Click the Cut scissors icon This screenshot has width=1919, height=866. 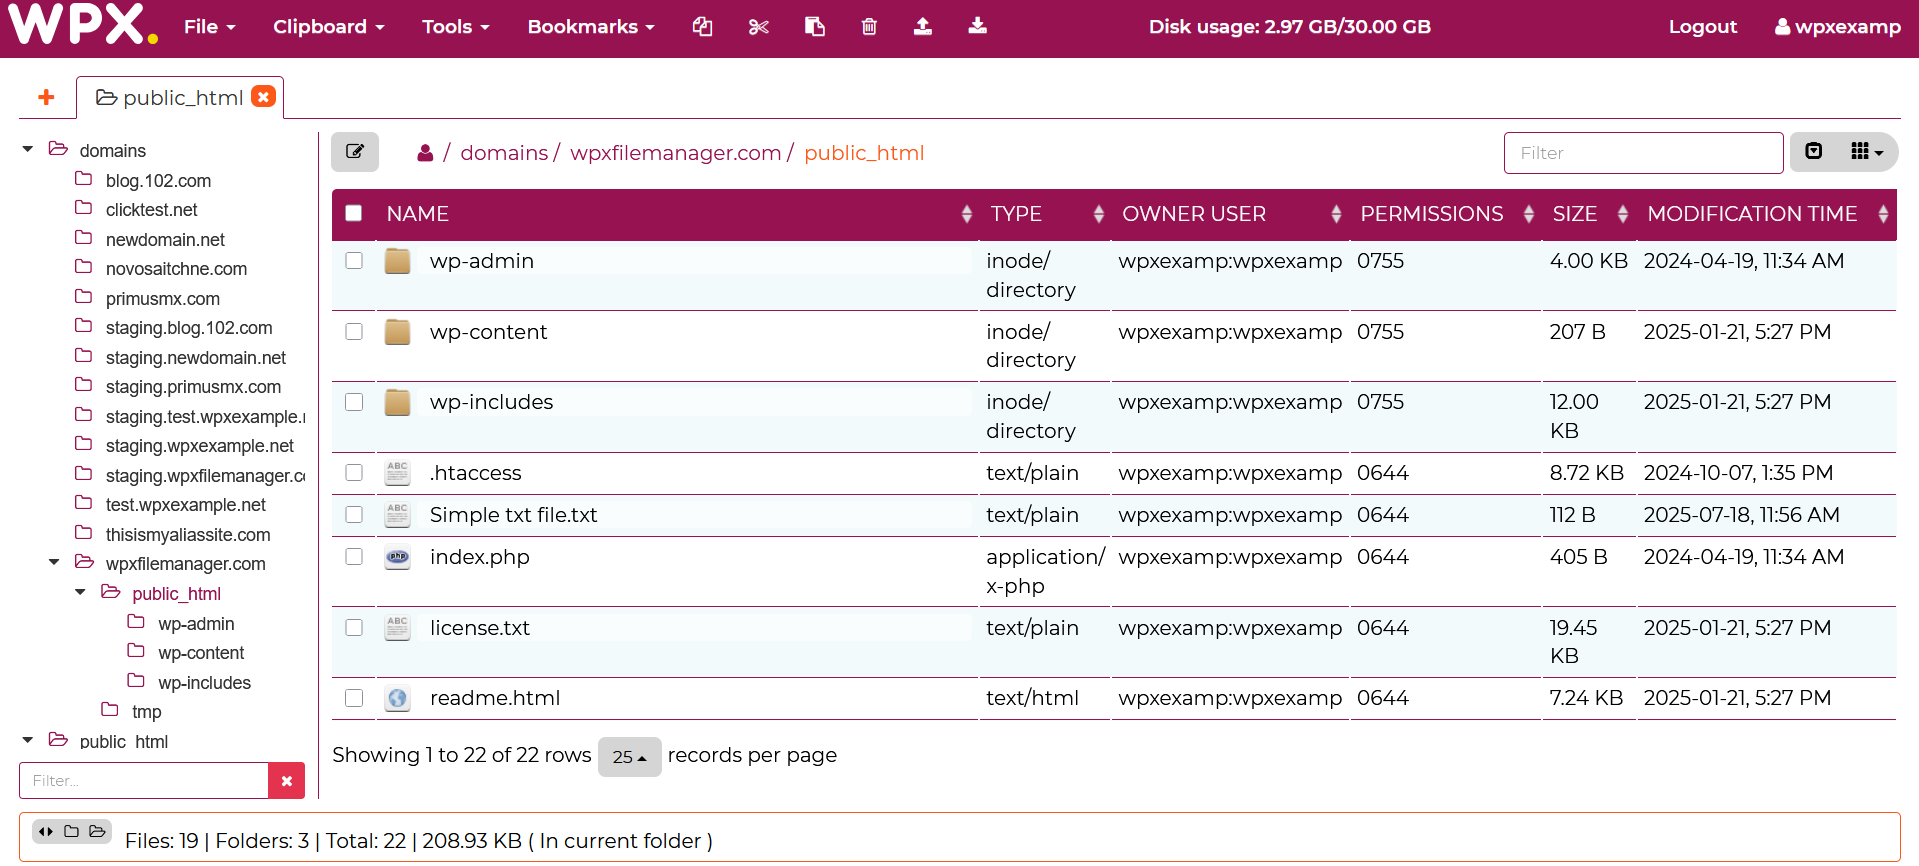click(759, 27)
